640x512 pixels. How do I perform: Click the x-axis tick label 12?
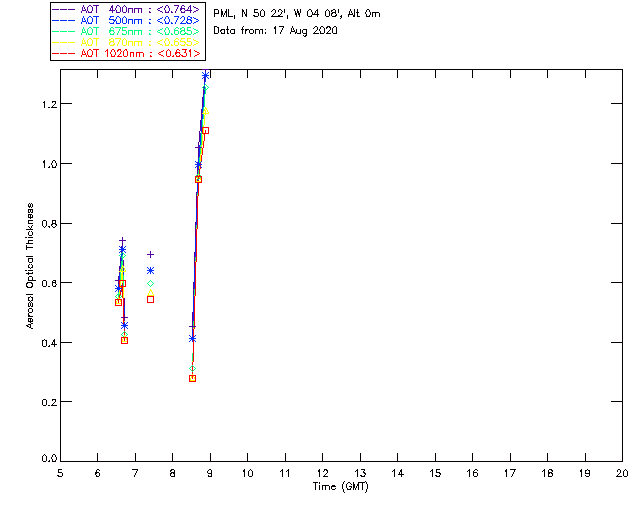(322, 473)
